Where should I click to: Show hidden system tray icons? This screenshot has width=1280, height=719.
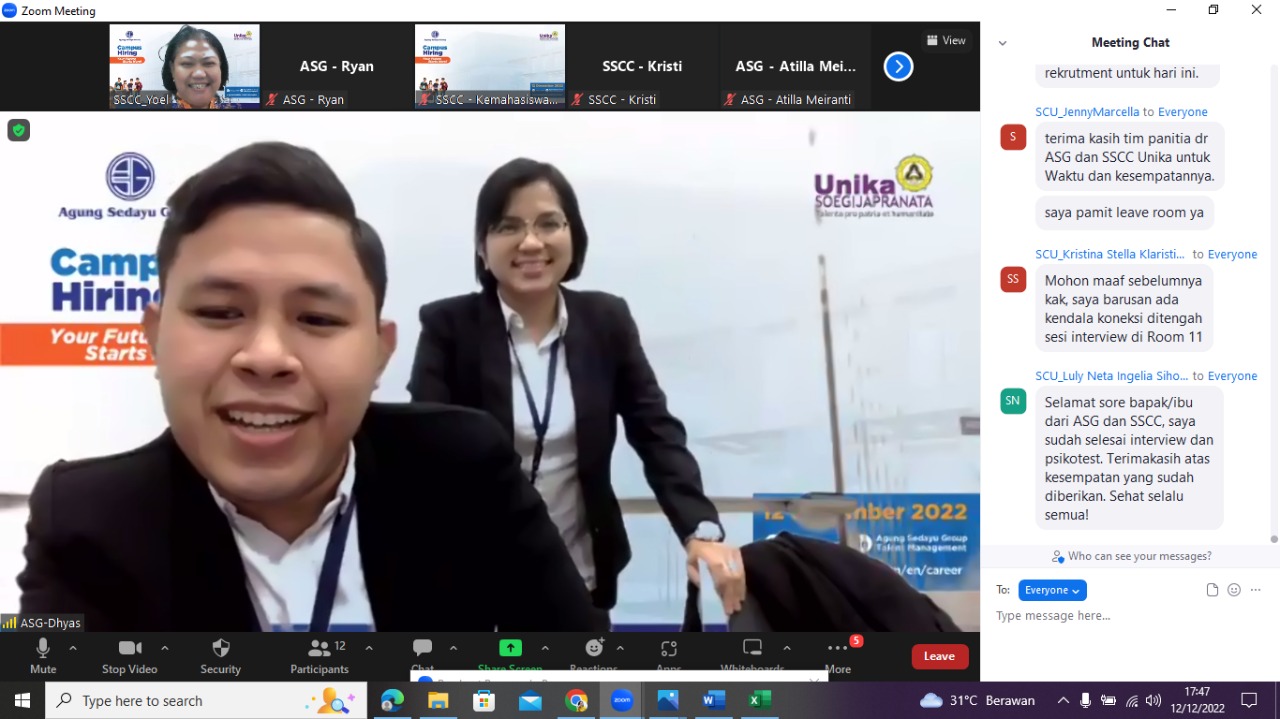point(1062,700)
